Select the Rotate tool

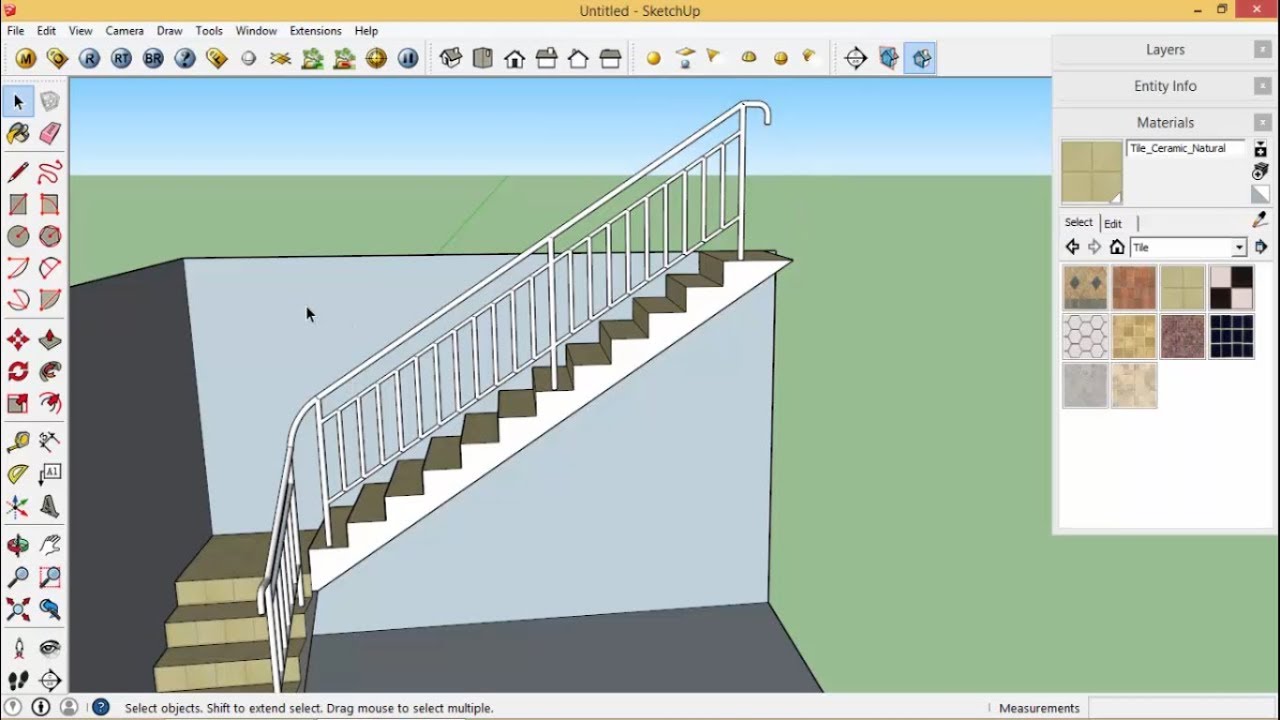(18, 372)
